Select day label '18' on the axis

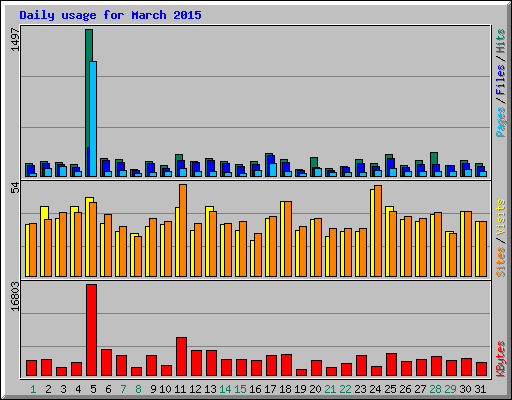coord(285,389)
